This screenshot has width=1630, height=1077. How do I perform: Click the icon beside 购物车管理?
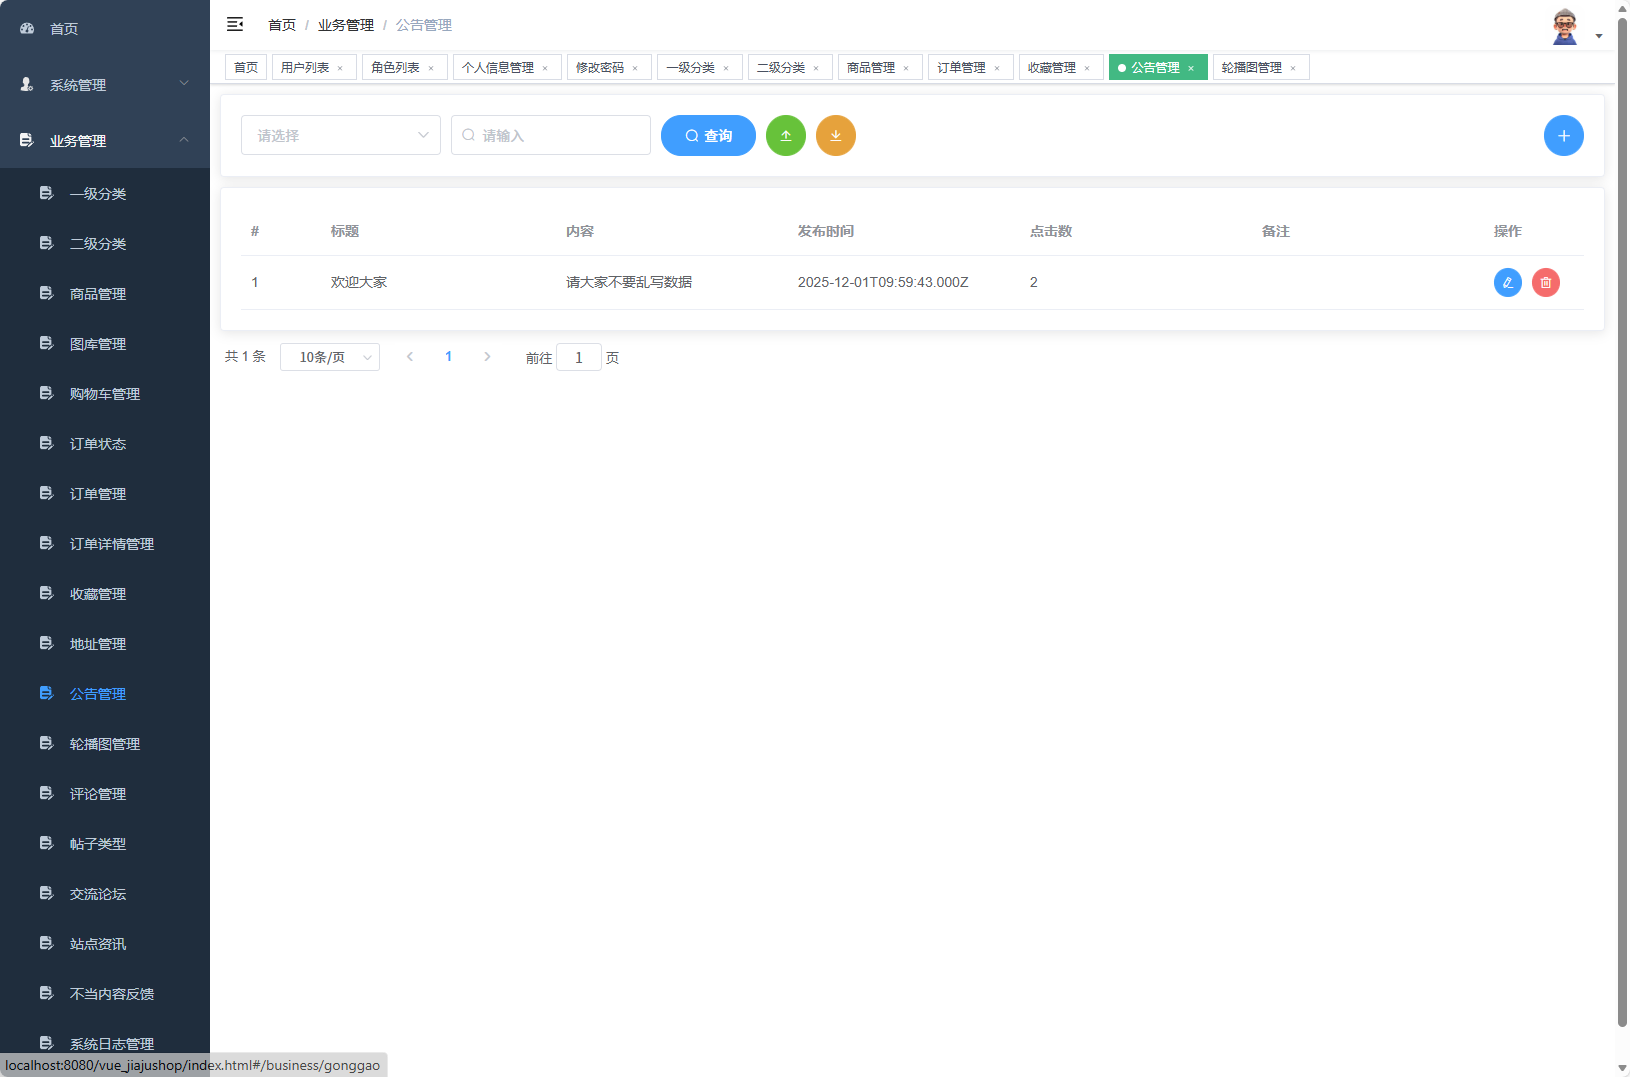pyautogui.click(x=46, y=393)
